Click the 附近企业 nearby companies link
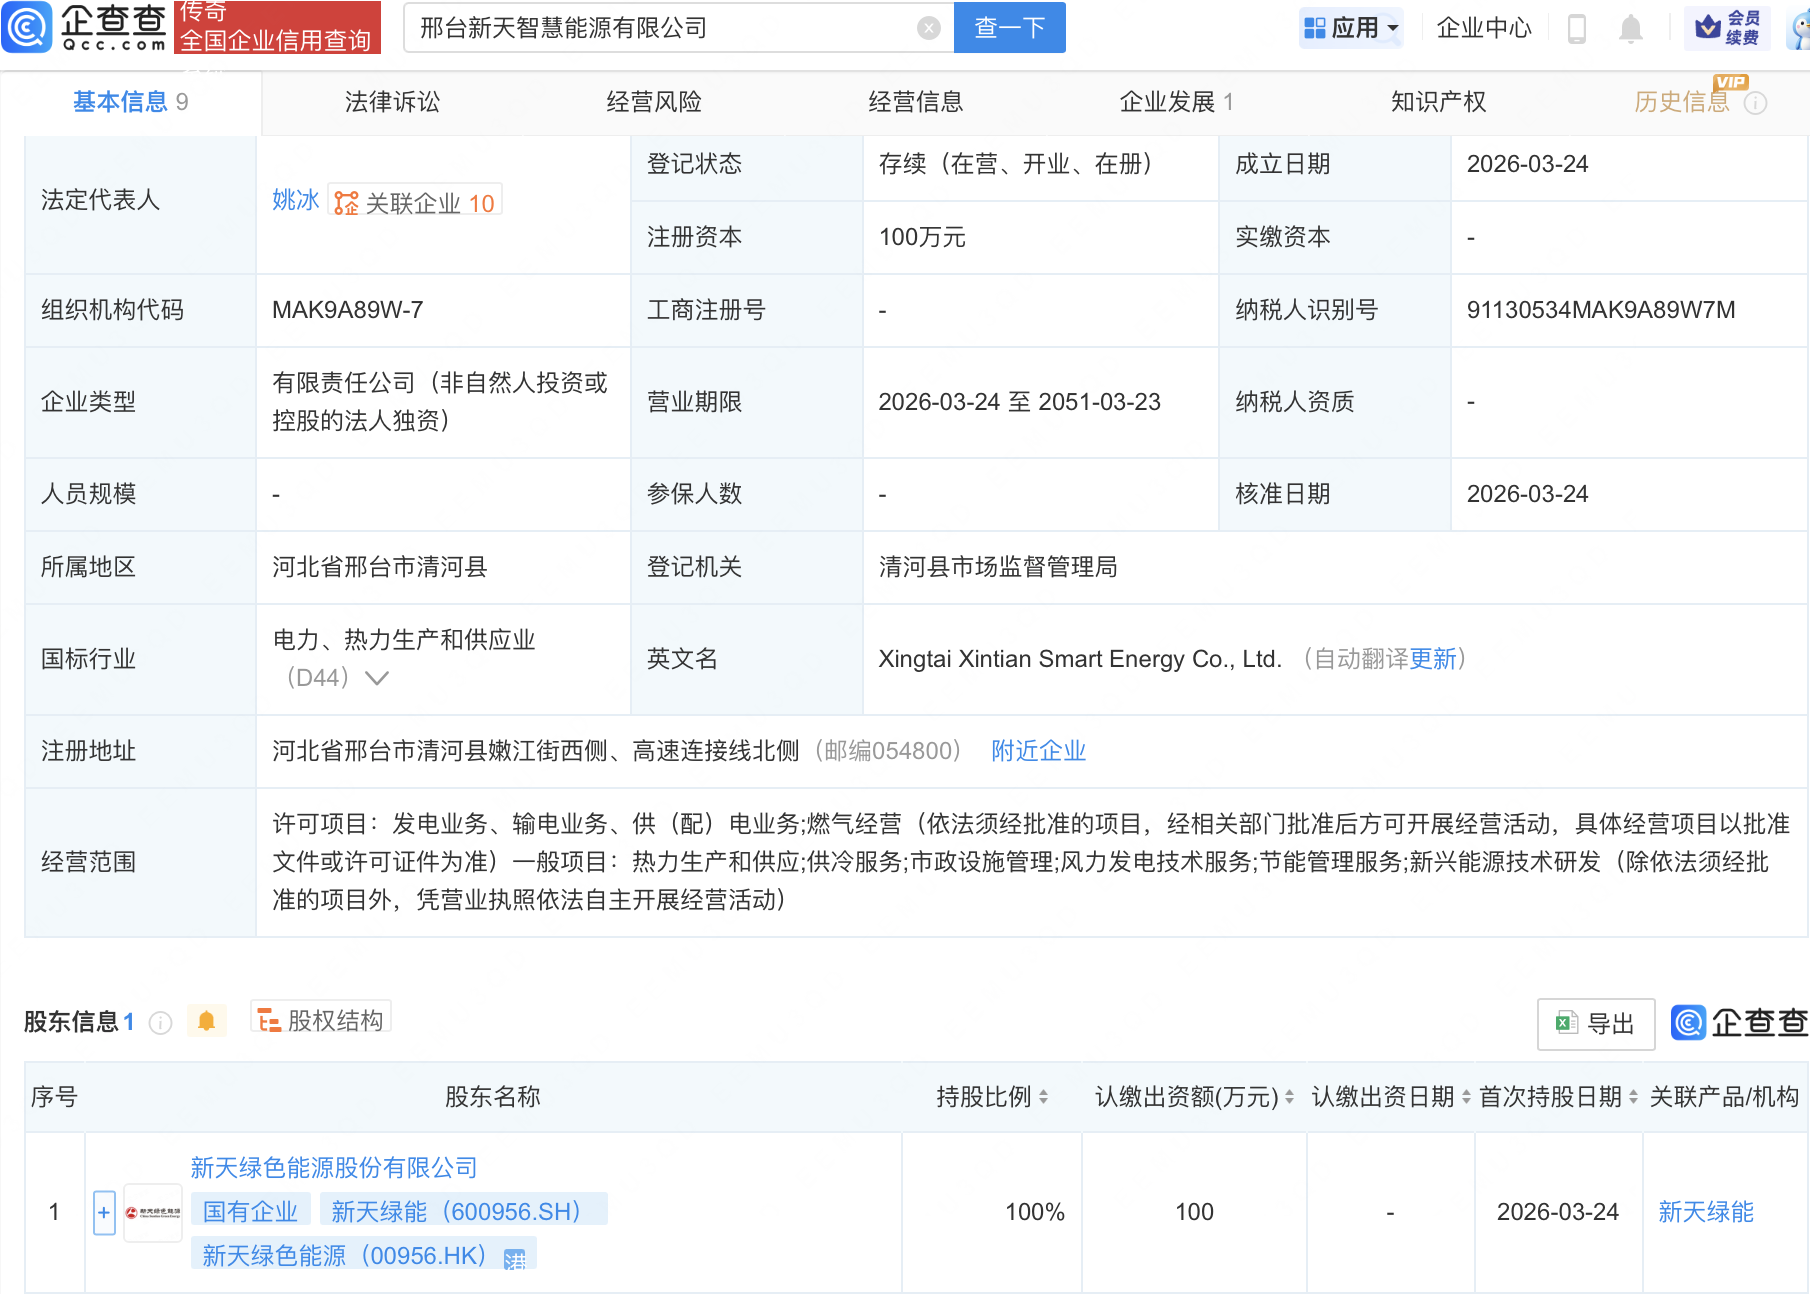1810x1294 pixels. click(1038, 750)
